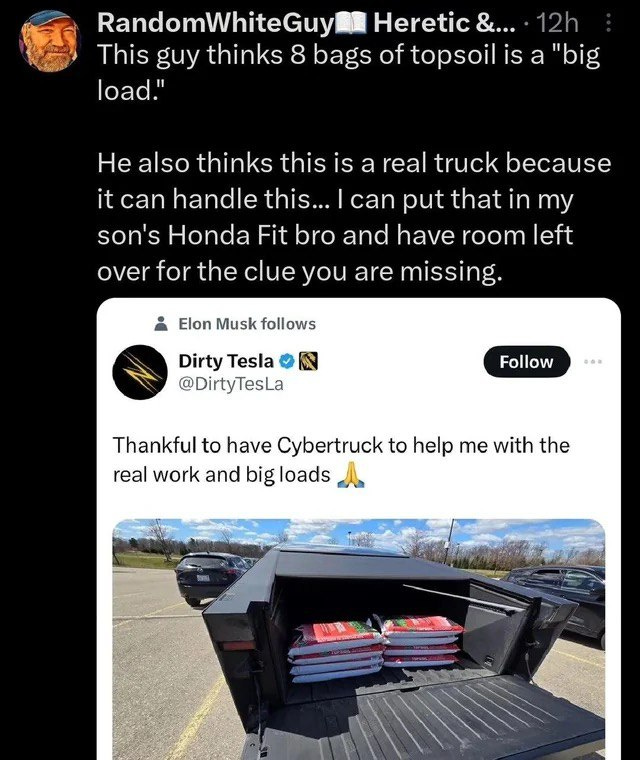Open the Elon Musk follows link
Viewport: 640px width, 760px height.
click(247, 324)
